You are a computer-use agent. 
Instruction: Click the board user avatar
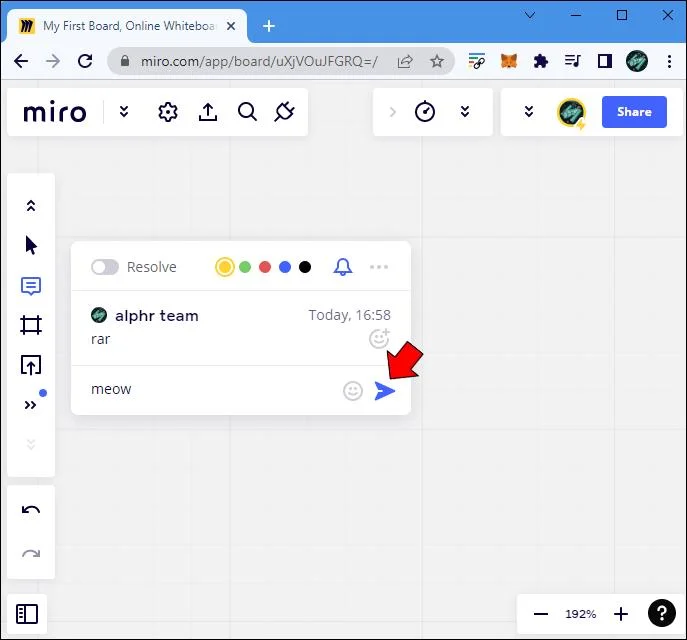tap(571, 112)
